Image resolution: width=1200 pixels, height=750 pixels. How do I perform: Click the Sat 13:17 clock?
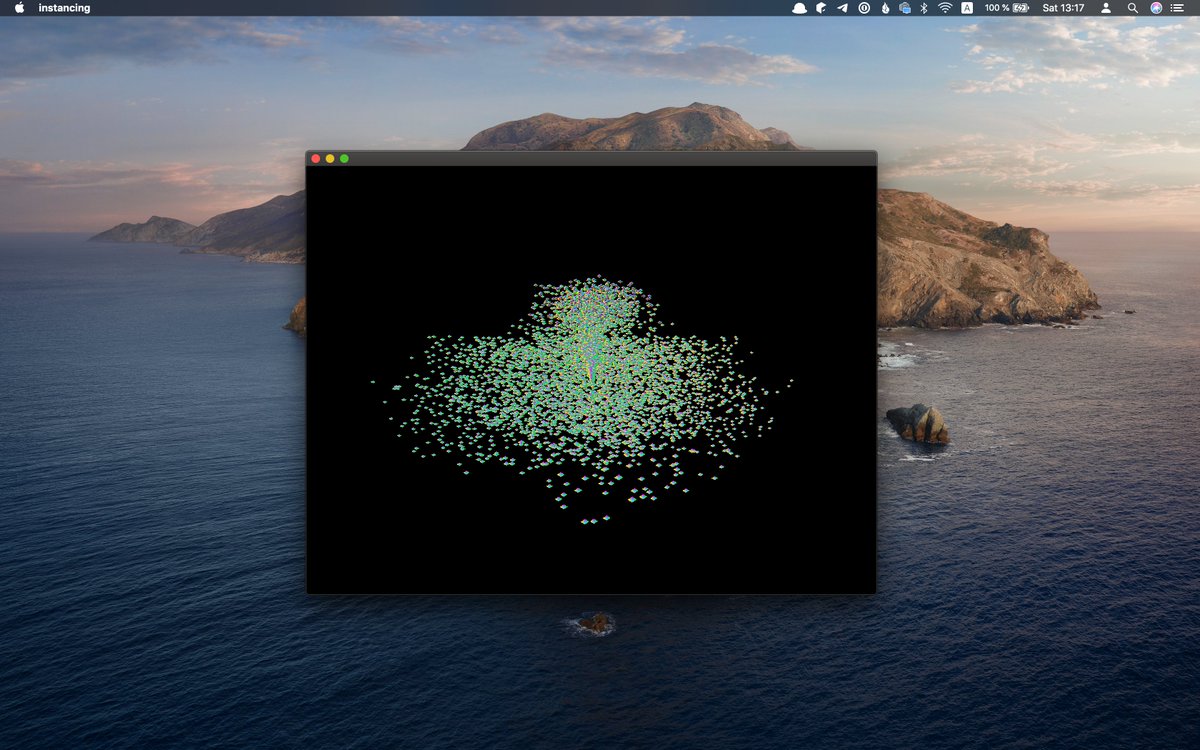pyautogui.click(x=1063, y=7)
